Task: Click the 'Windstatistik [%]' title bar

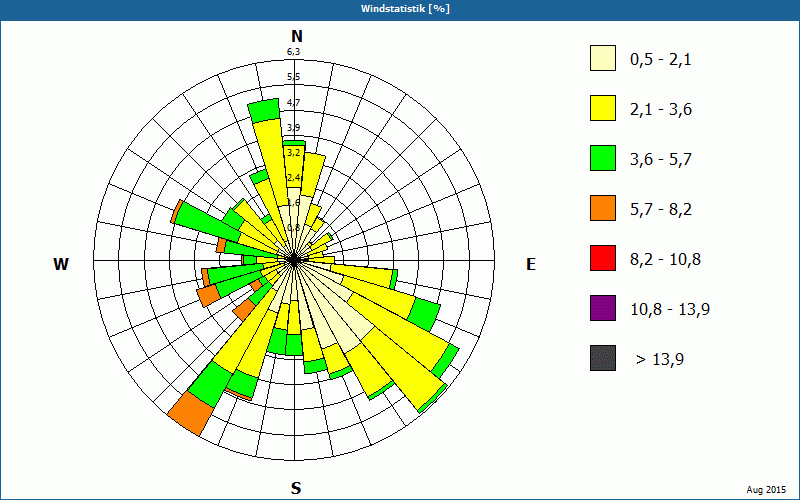Action: tap(400, 9)
